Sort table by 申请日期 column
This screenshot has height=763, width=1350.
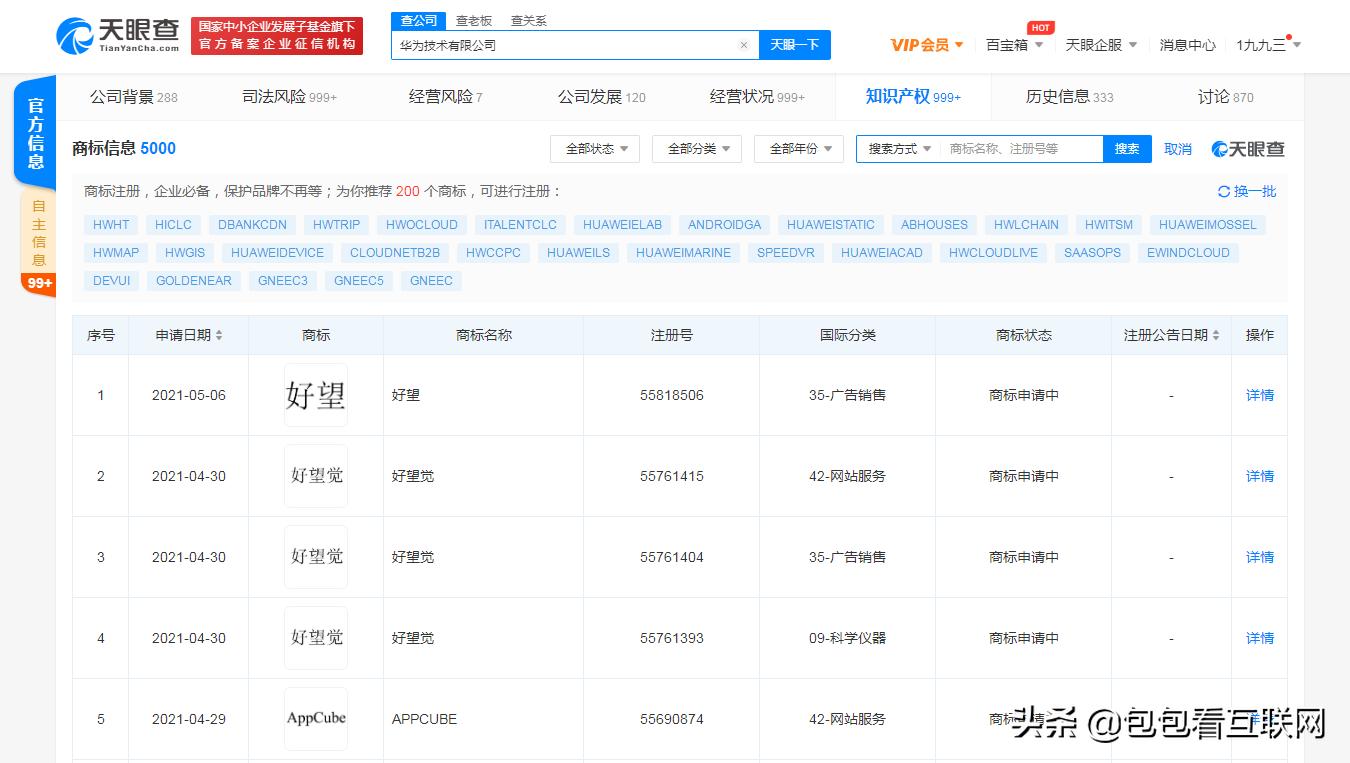188,335
